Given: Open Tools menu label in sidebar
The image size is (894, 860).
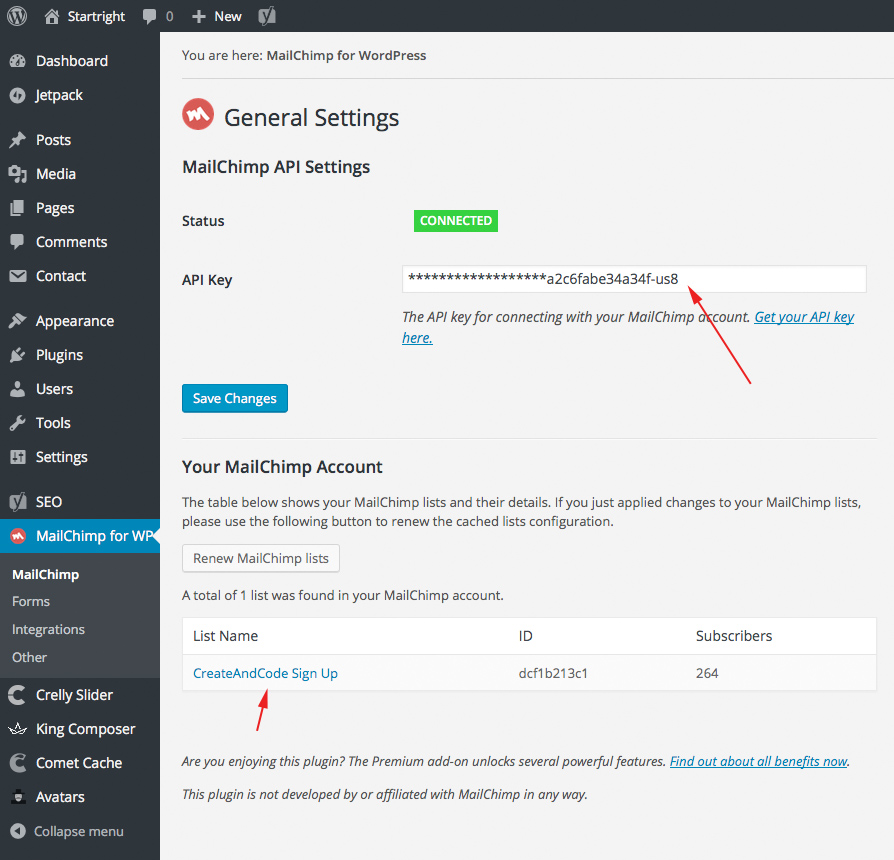Looking at the screenshot, I should click(x=53, y=423).
